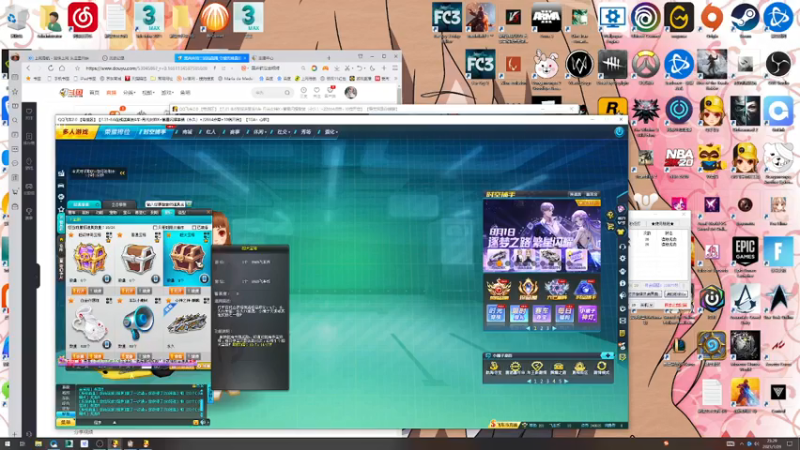Open the Windows Start button on the taskbar

[x=7, y=444]
